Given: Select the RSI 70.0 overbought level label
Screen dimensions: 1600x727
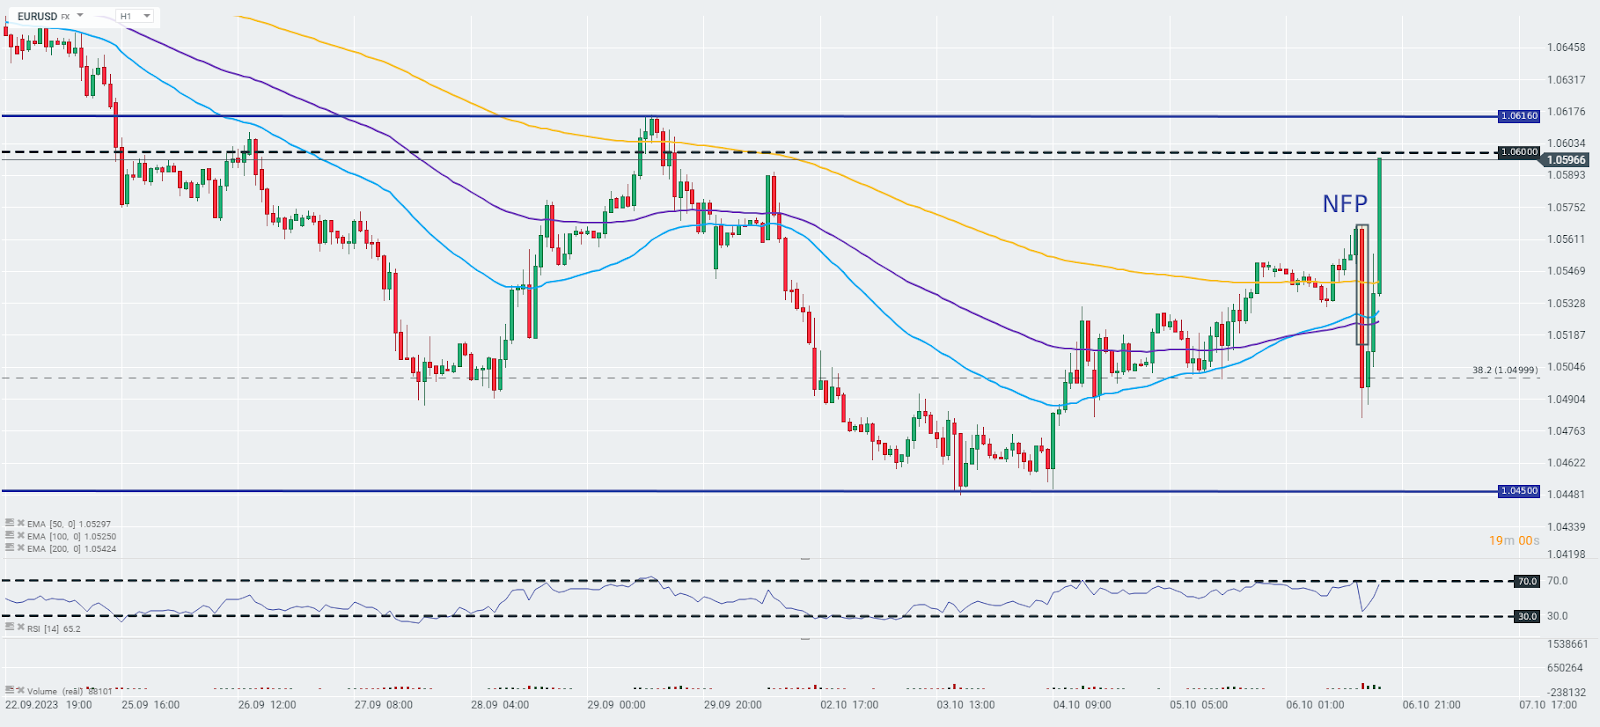Looking at the screenshot, I should [1526, 581].
